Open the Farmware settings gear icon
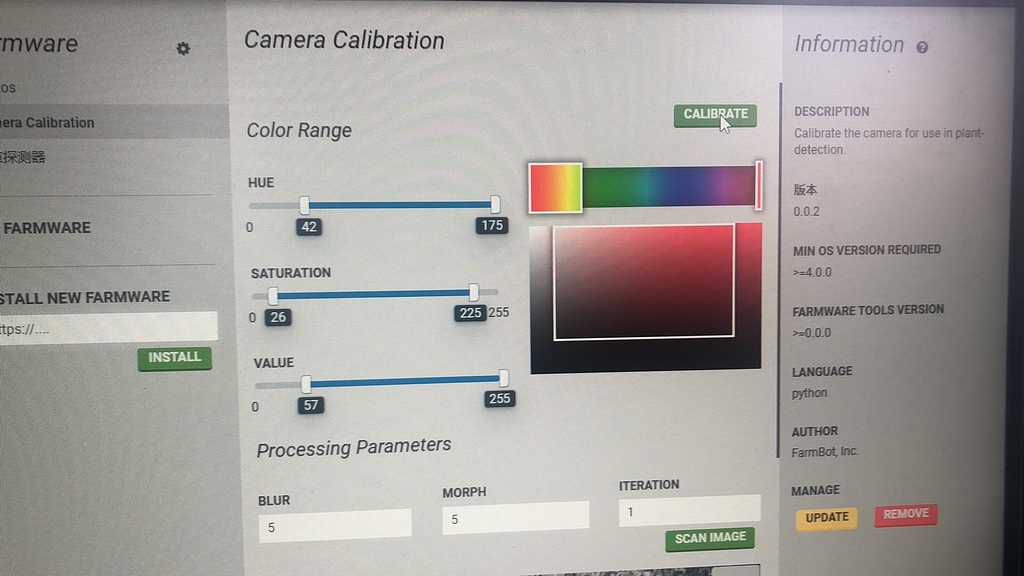The width and height of the screenshot is (1024, 576). [x=183, y=47]
